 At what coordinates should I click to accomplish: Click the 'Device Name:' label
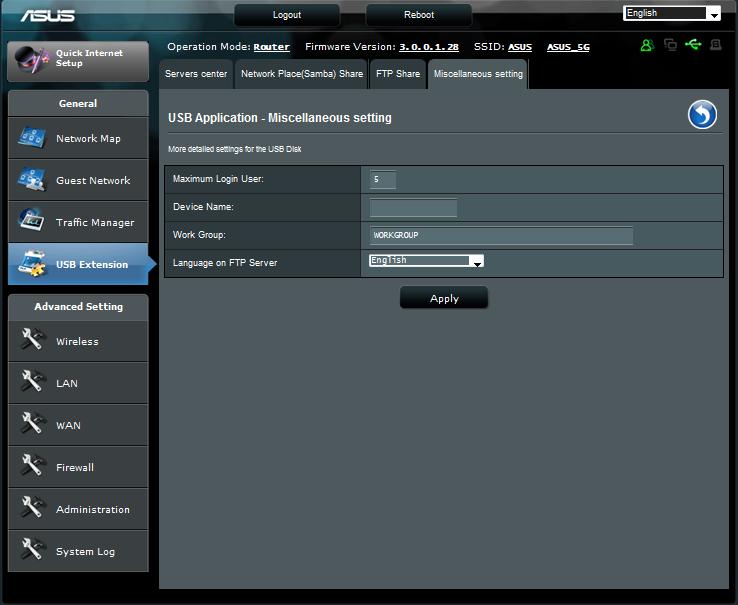(203, 207)
